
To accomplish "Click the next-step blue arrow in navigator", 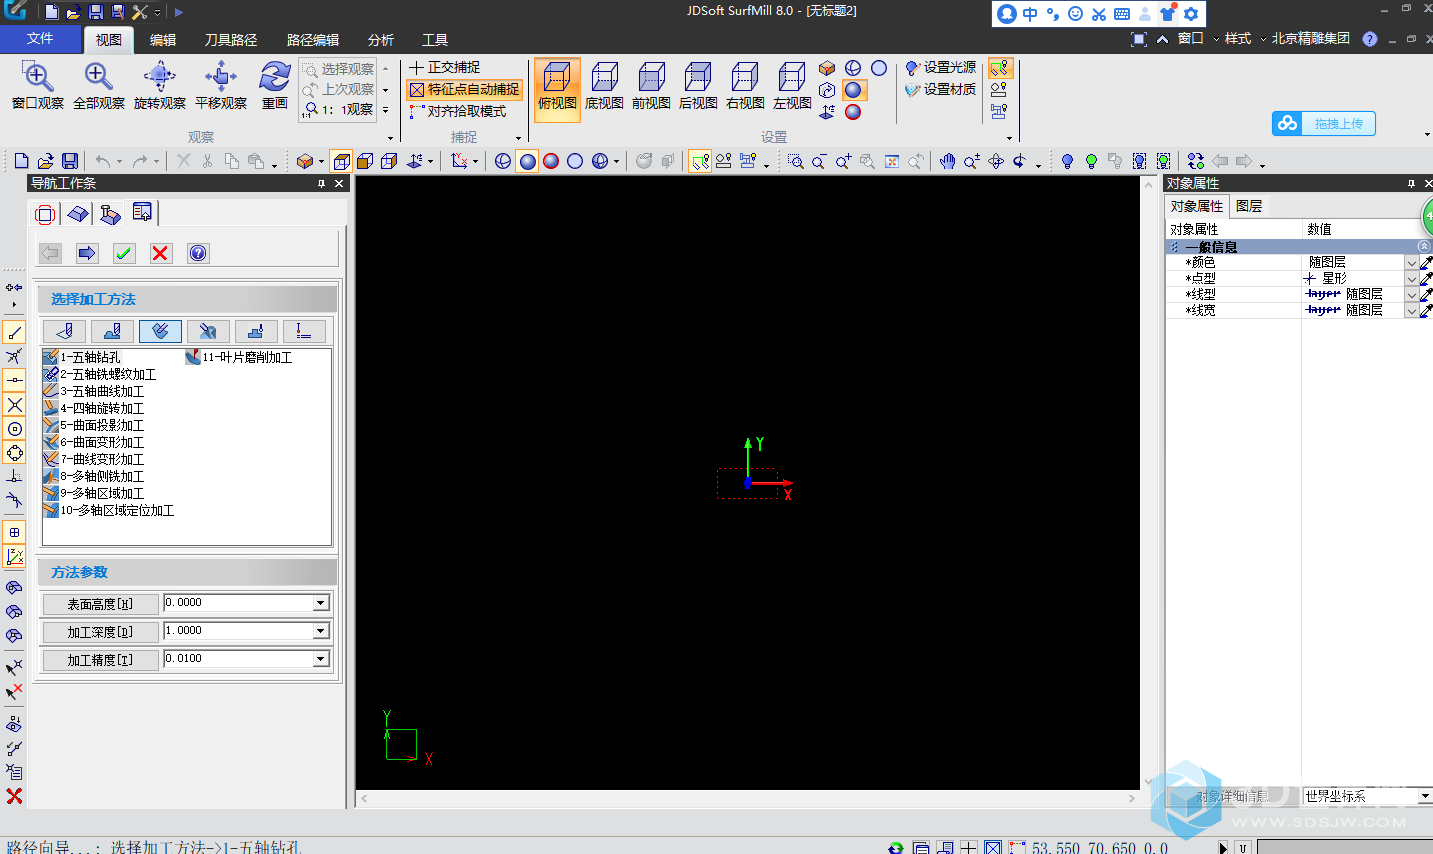I will [87, 253].
